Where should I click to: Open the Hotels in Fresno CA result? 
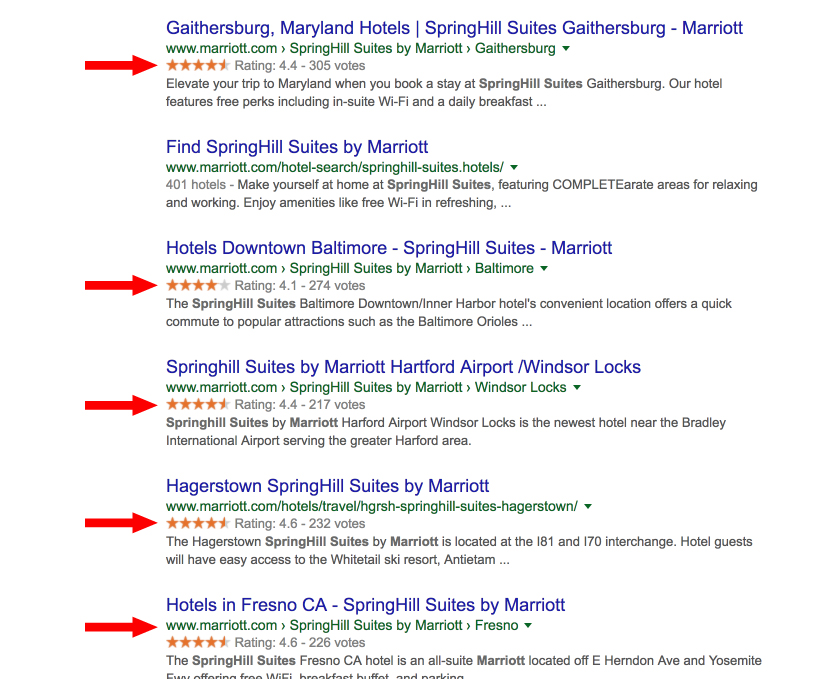point(365,605)
